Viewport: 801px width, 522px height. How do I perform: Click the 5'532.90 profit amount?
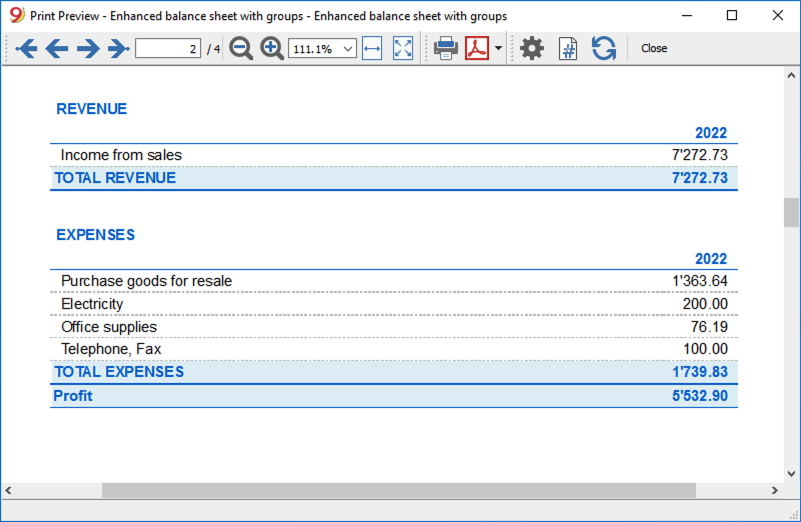click(699, 396)
